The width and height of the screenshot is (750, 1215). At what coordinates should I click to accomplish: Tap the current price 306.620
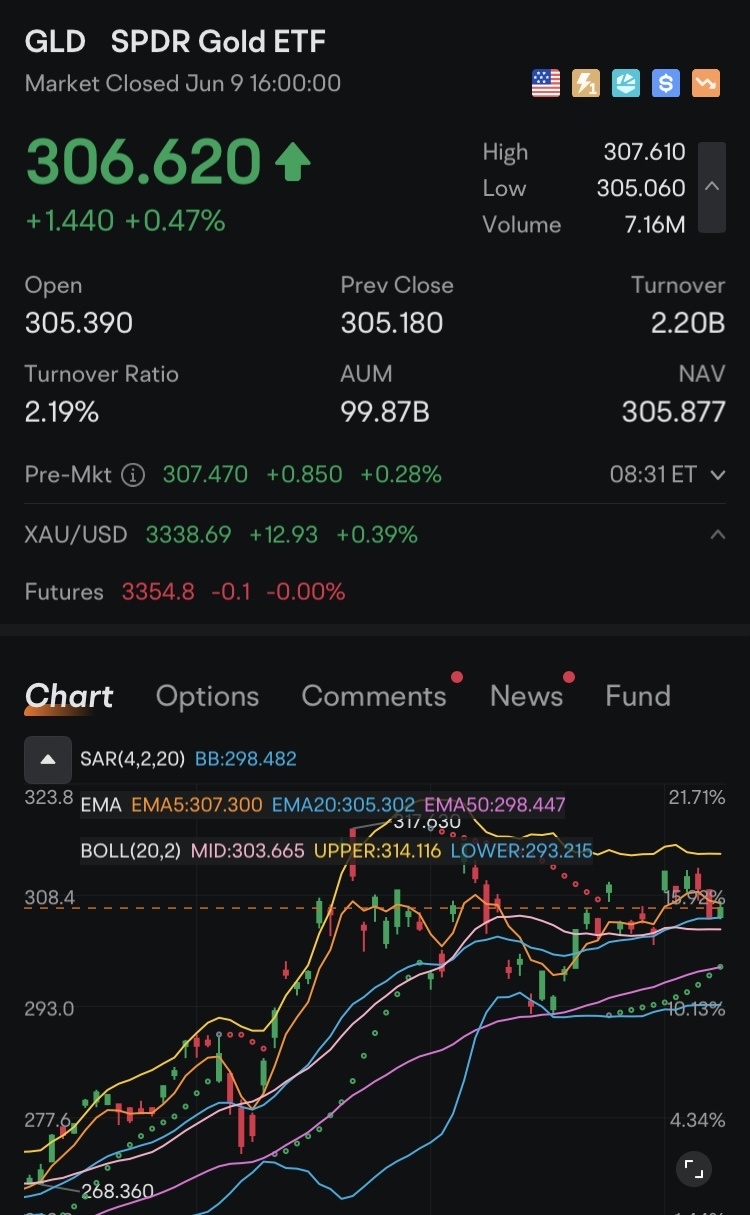tap(143, 163)
